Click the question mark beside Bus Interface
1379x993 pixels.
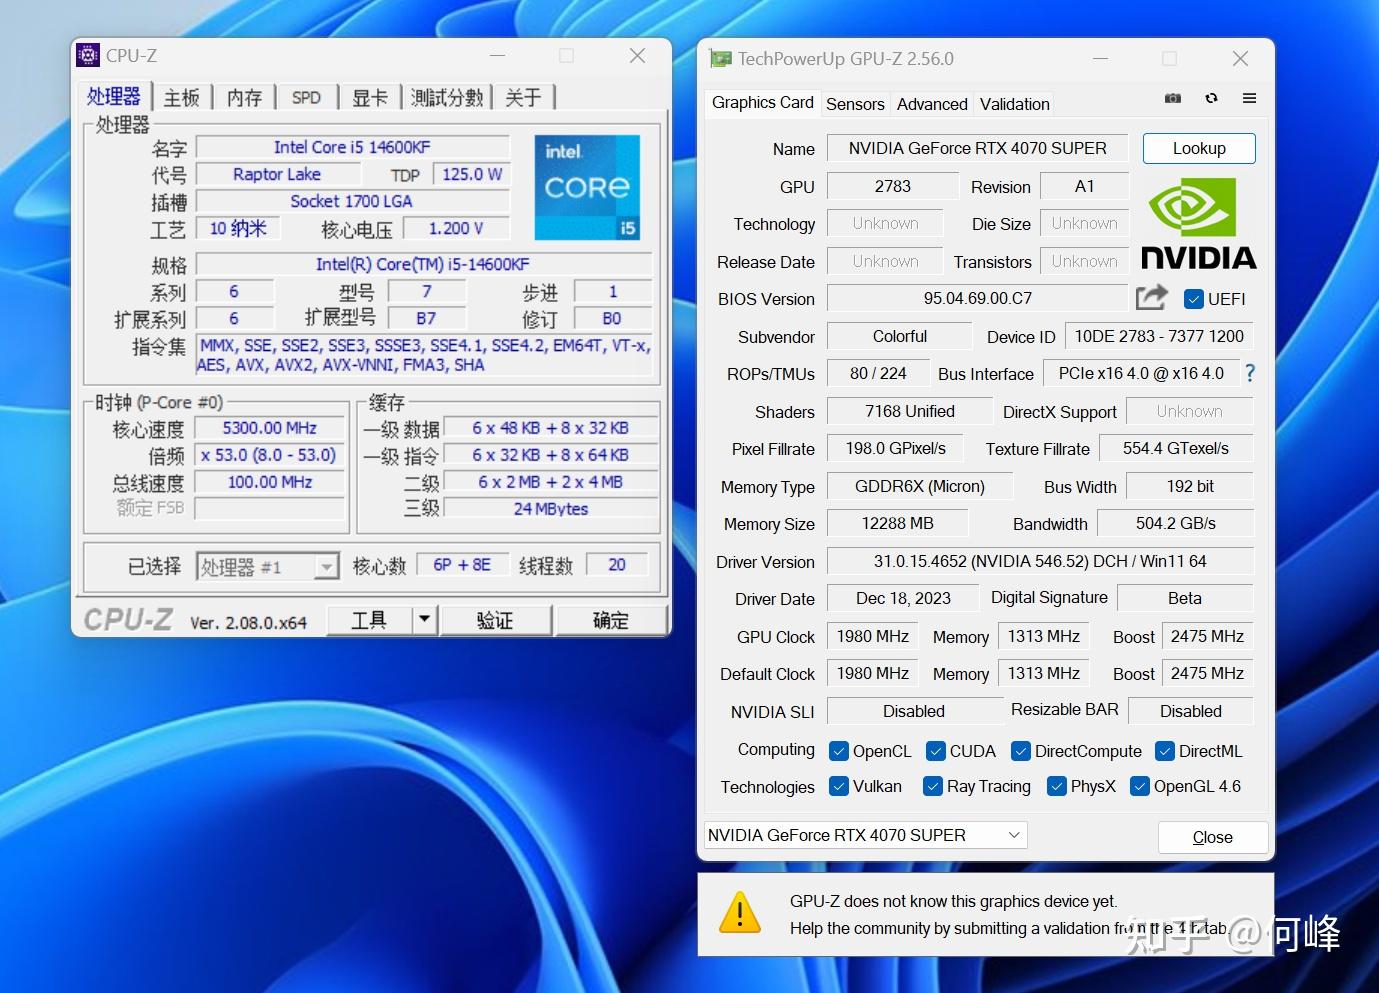click(x=1250, y=372)
